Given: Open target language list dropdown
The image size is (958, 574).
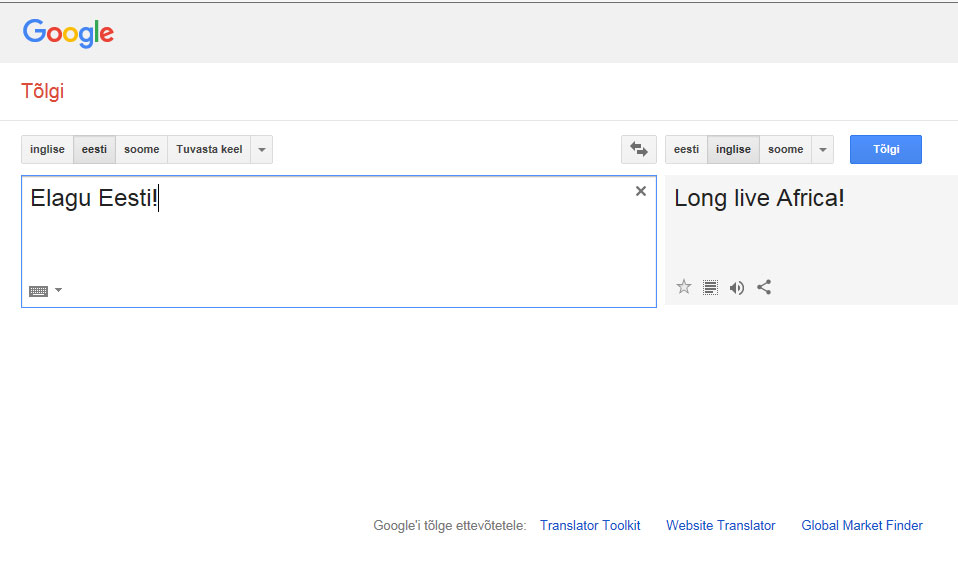Looking at the screenshot, I should [822, 149].
